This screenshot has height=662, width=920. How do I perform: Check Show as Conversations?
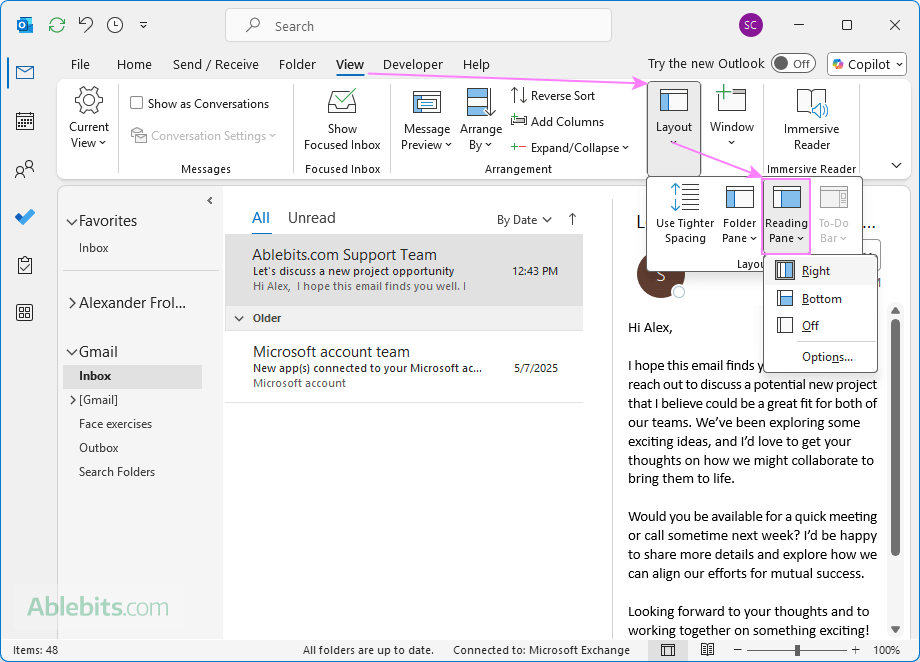(x=199, y=103)
